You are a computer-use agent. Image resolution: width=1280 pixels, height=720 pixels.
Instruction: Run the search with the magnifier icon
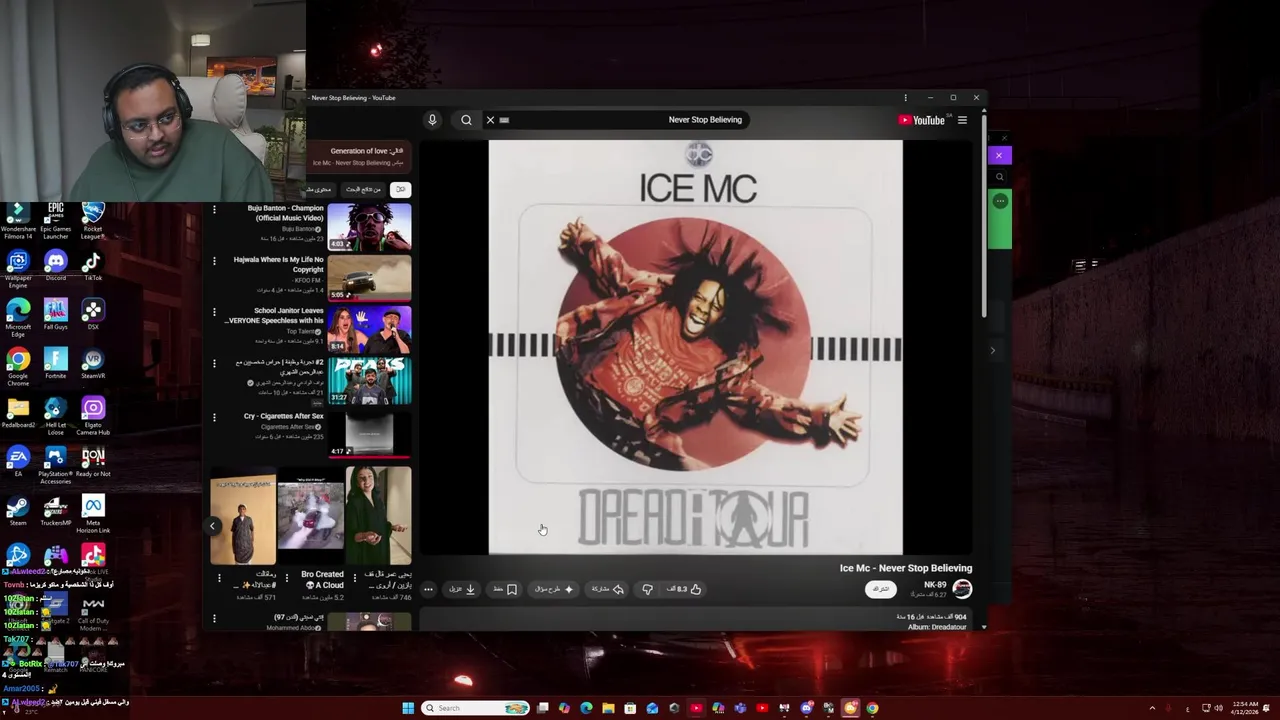tap(466, 120)
